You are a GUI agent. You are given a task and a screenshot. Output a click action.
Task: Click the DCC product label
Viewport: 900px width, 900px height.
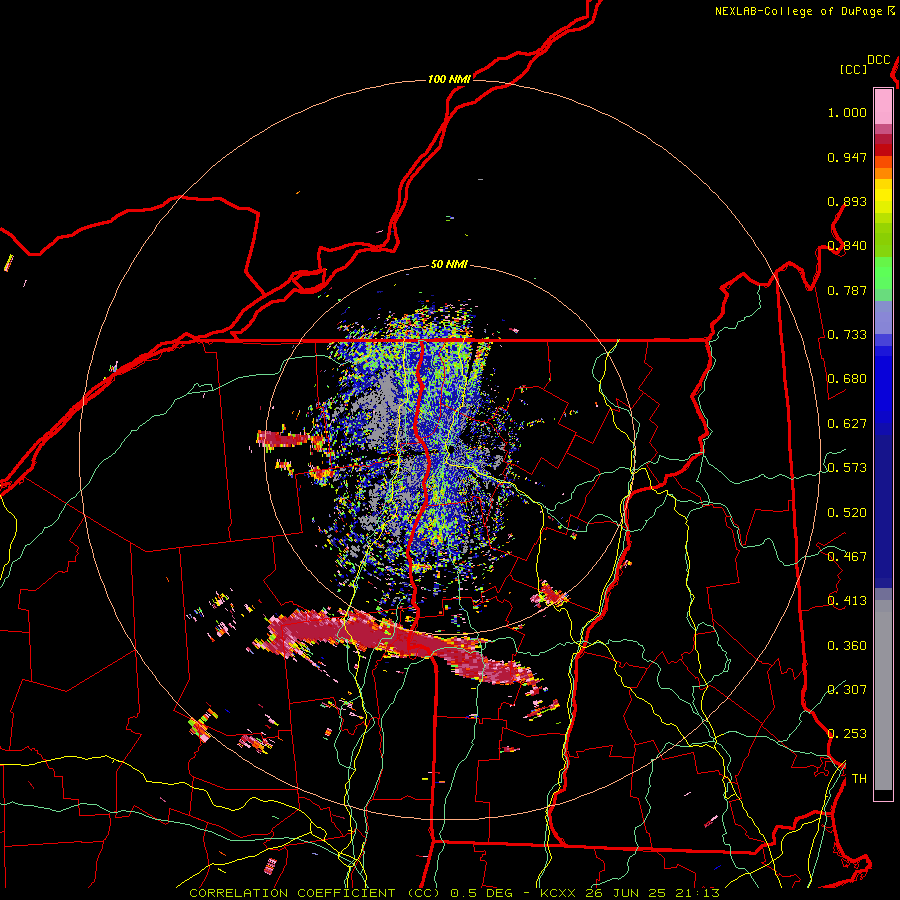coord(879,60)
